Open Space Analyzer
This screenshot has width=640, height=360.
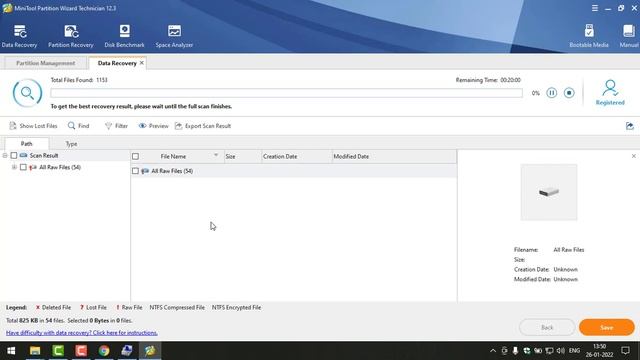point(174,36)
